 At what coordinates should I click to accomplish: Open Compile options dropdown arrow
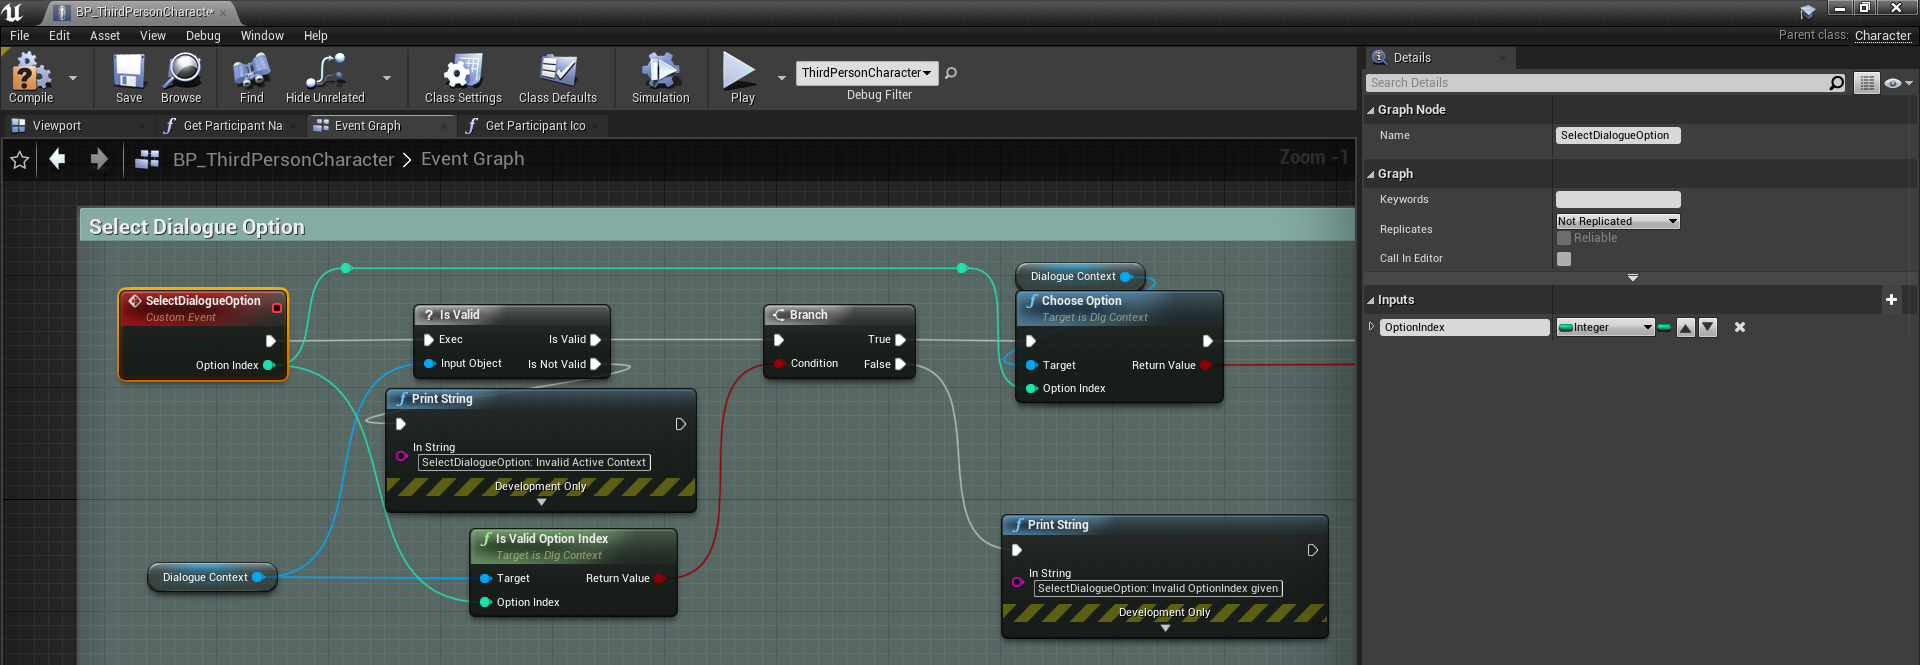pos(73,78)
